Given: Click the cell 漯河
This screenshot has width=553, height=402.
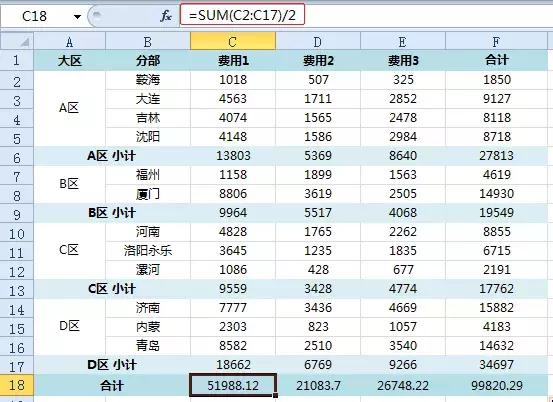Looking at the screenshot, I should coord(148,270).
